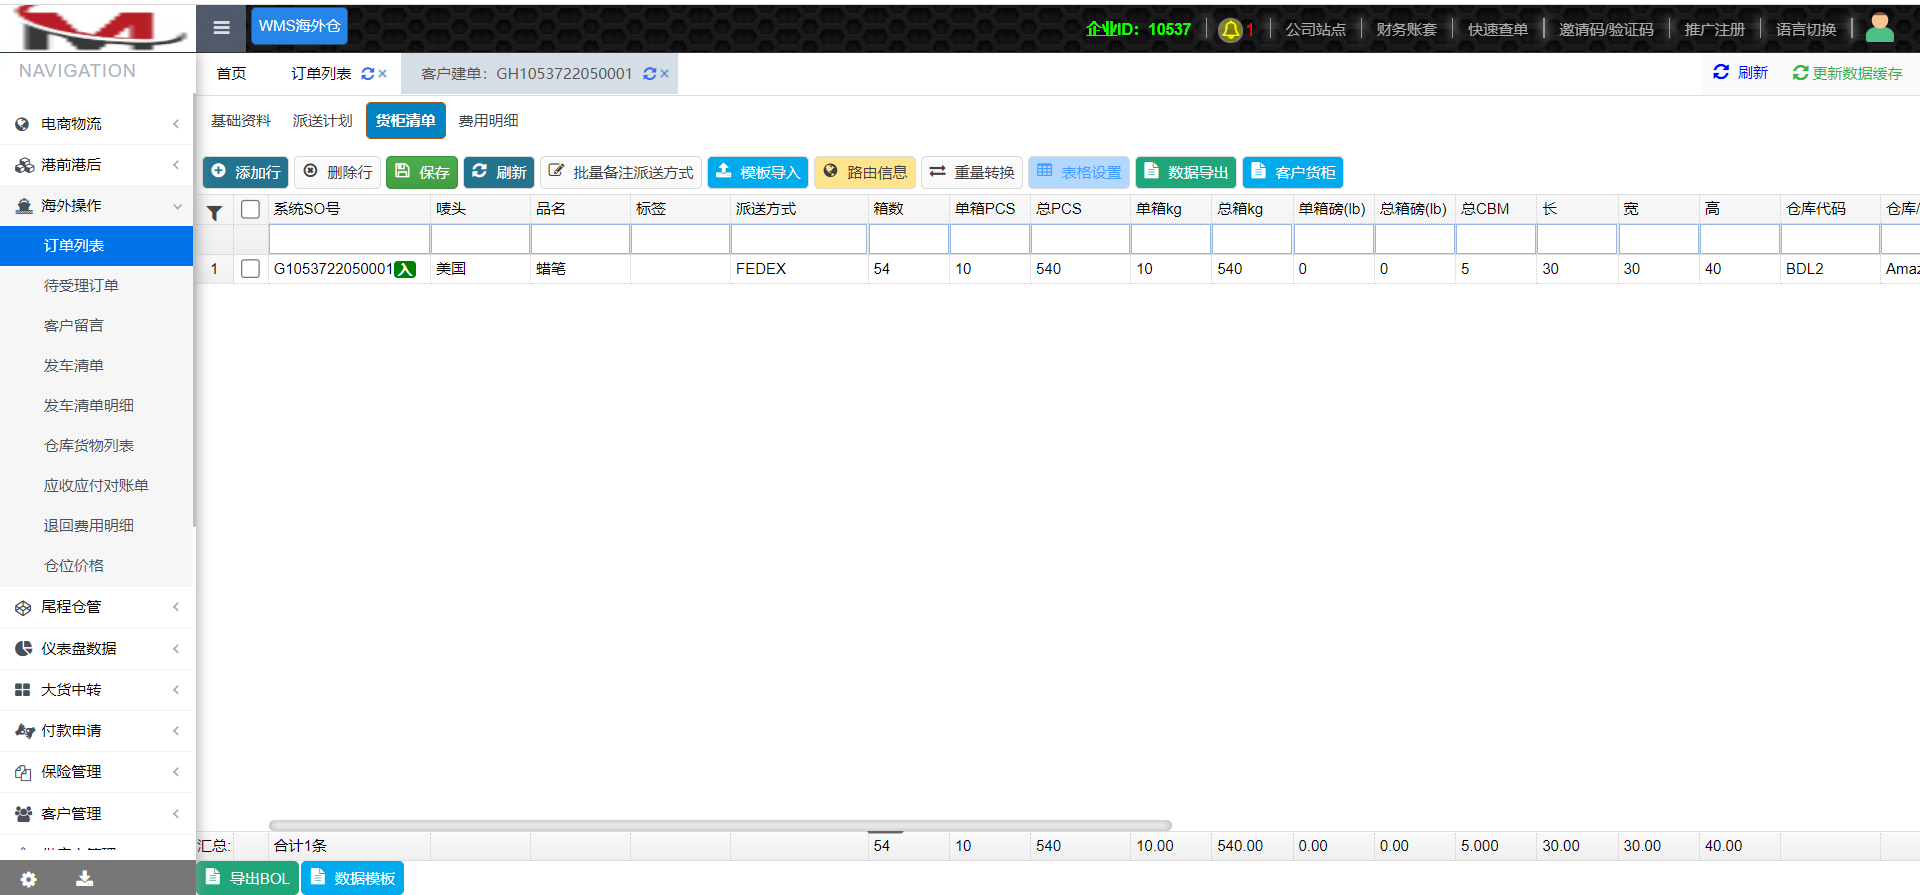Click the table filter funnel icon

[x=214, y=213]
